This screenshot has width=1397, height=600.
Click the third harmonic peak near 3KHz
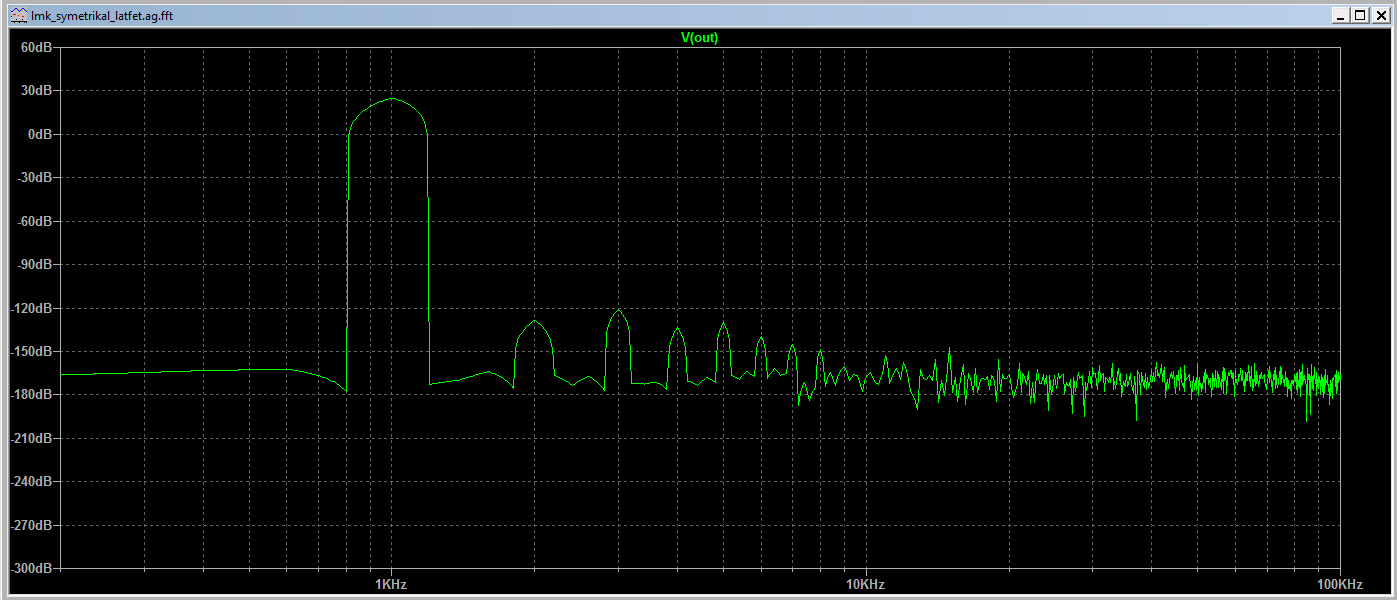tap(618, 310)
